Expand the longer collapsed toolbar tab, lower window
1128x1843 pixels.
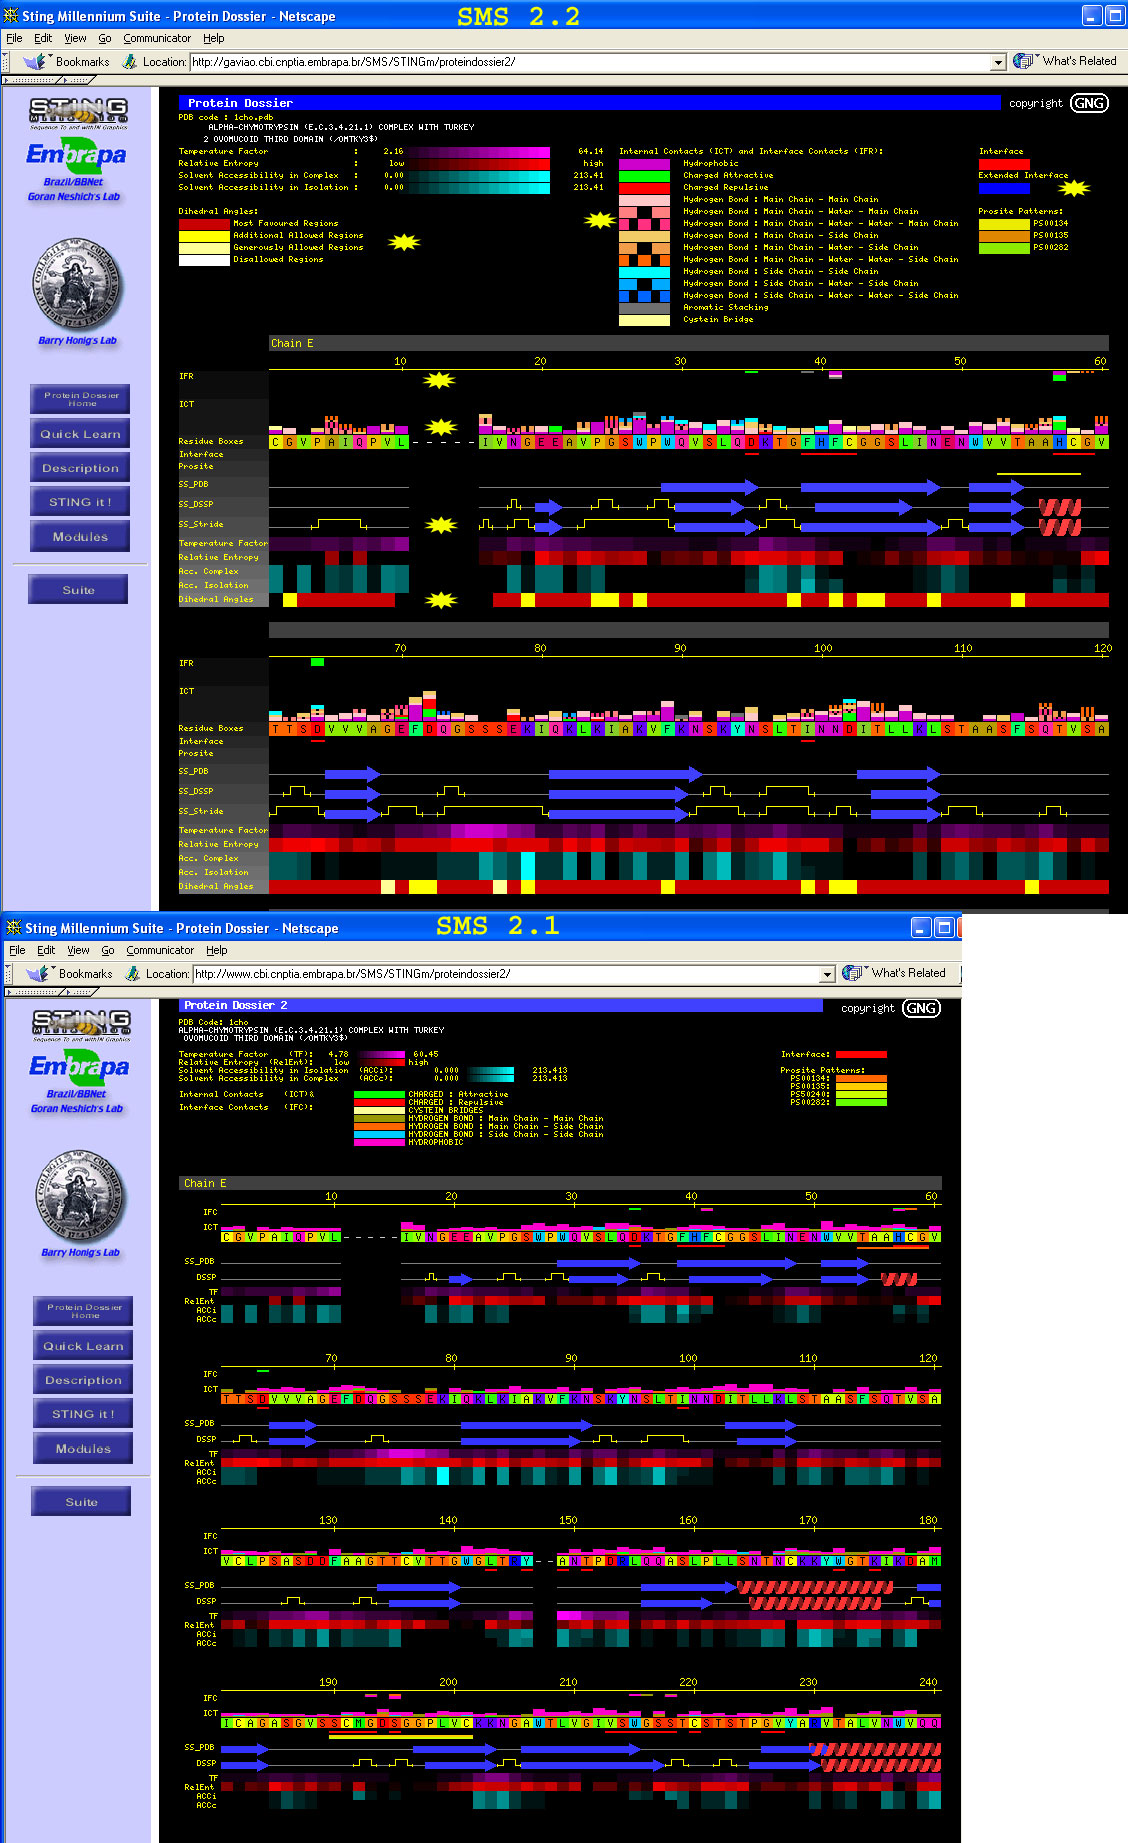34,992
